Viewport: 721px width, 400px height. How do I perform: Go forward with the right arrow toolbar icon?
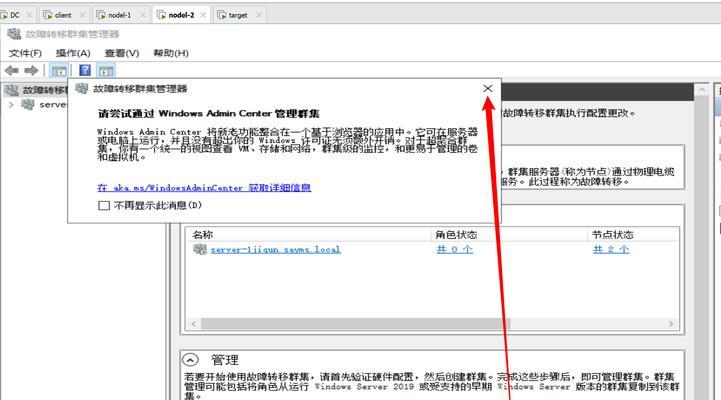point(31,70)
